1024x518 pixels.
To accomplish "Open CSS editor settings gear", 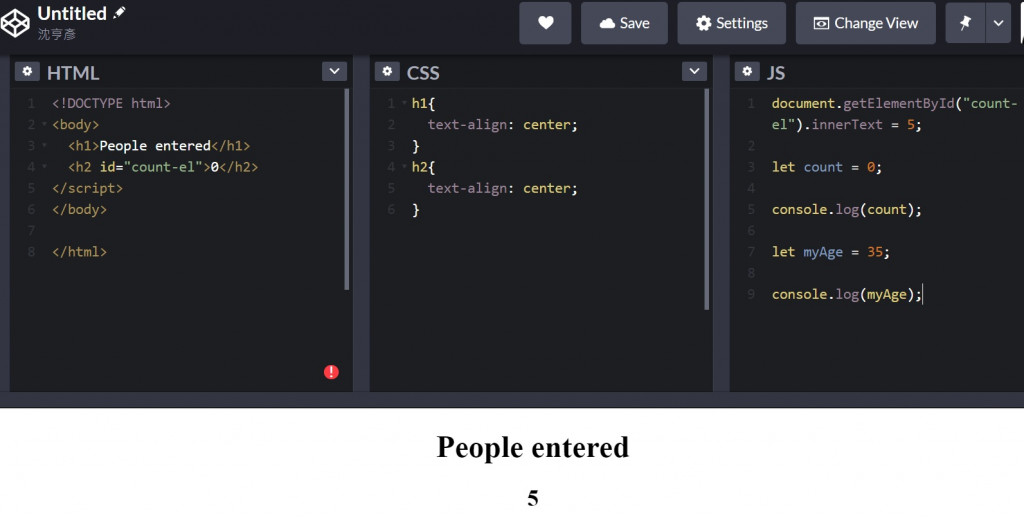I will point(387,71).
